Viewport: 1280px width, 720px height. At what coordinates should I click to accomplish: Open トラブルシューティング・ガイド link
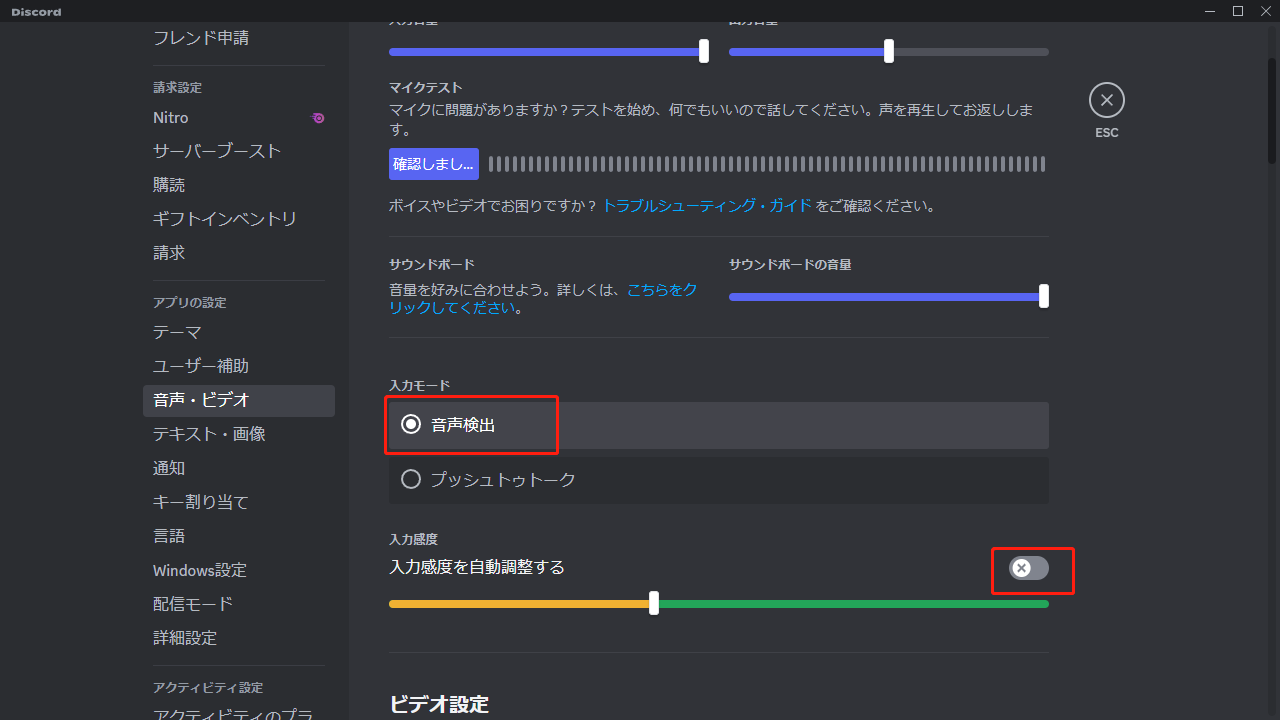click(707, 206)
